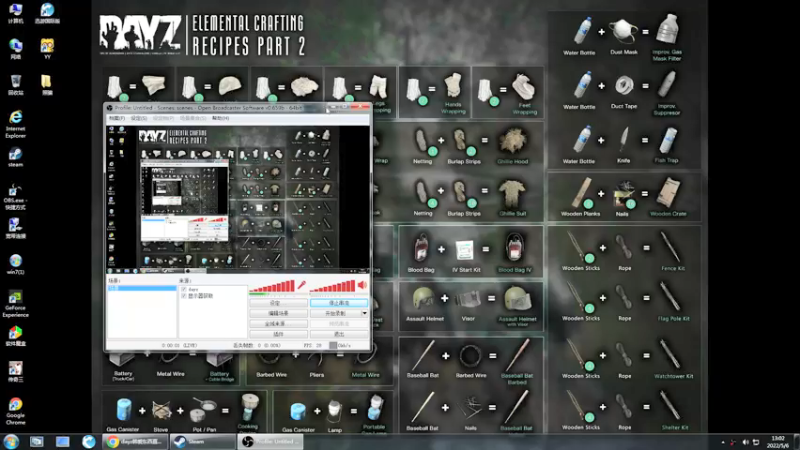
Task: Click the 退出 exit button in OBS
Action: (x=339, y=334)
